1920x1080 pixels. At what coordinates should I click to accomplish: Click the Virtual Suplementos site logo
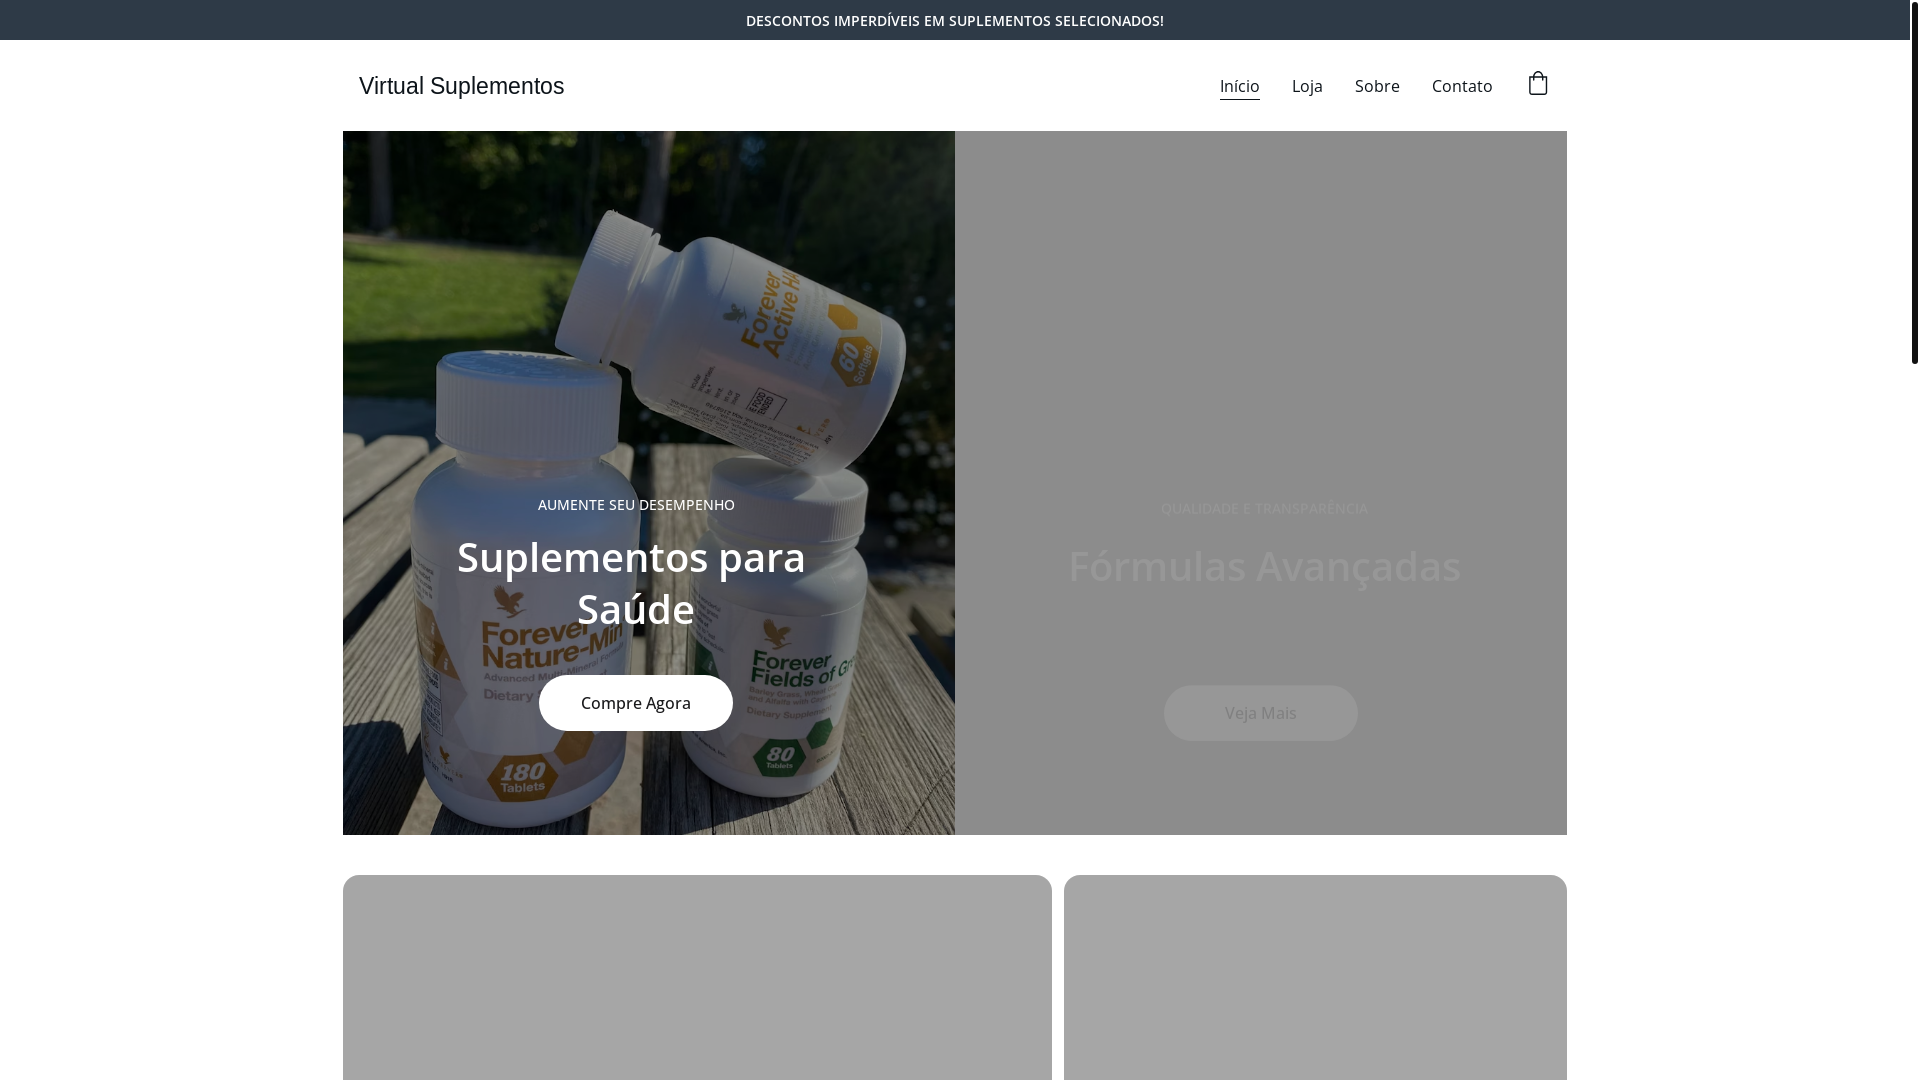461,86
